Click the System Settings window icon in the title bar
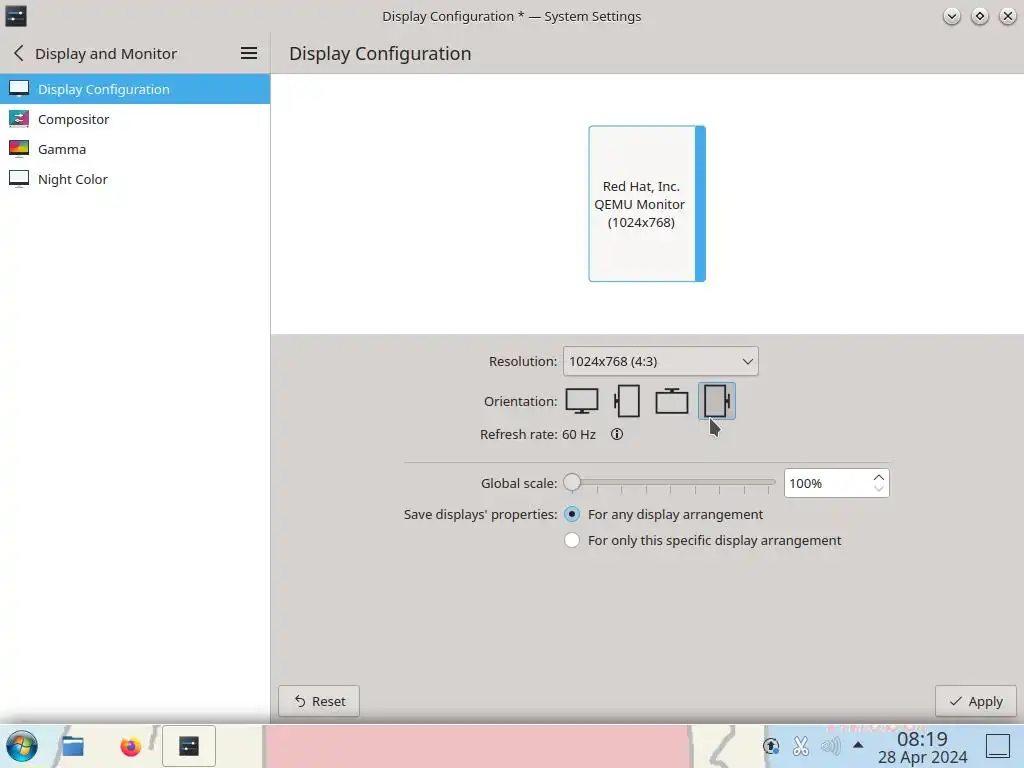Screen dimensions: 1024x768 (16, 16)
